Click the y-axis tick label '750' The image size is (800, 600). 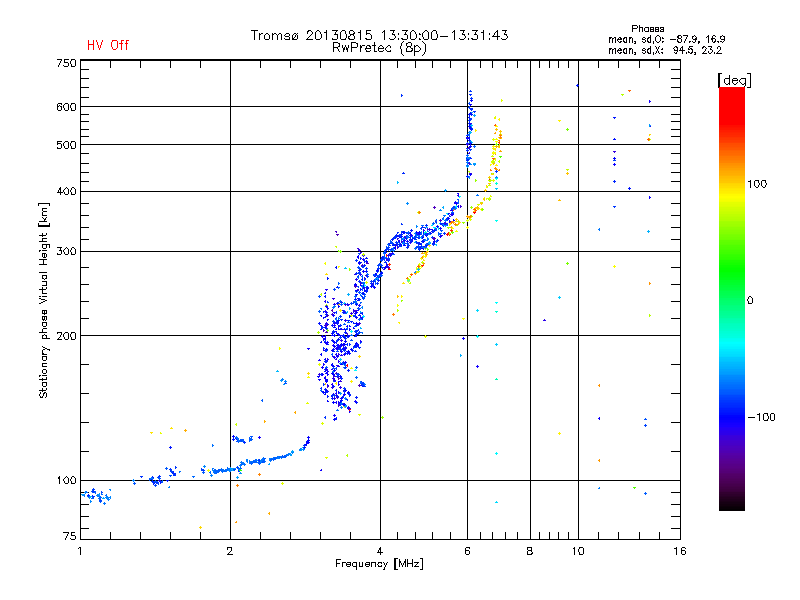point(67,63)
